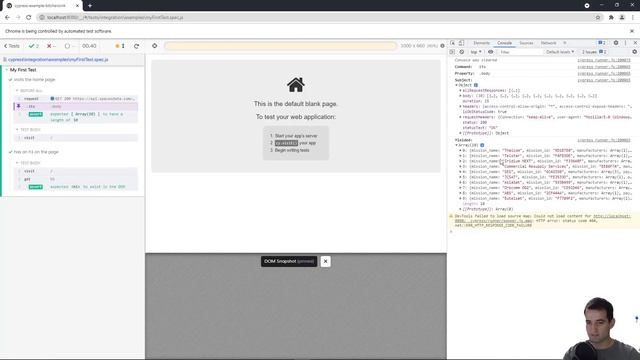Screen dimensions: 640x360
Task: Switch to the Network DevTools tab
Action: 548,43
